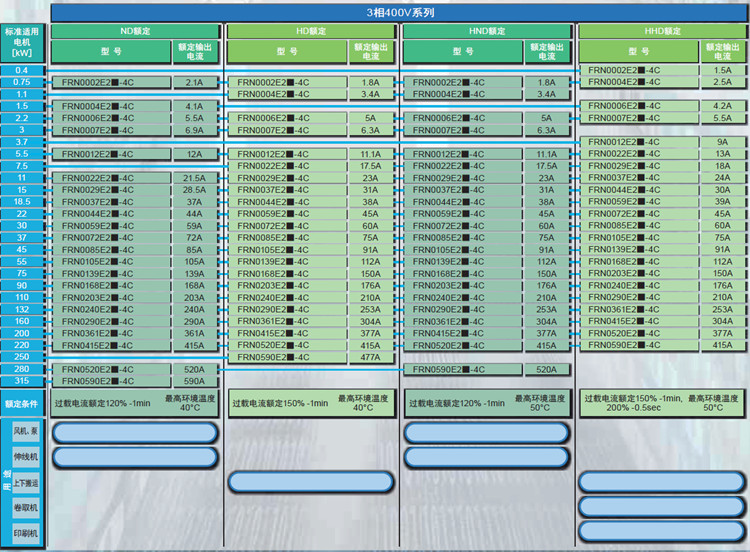The image size is (750, 552).
Task: Click the 110 kW motor row label
Action: [22, 298]
